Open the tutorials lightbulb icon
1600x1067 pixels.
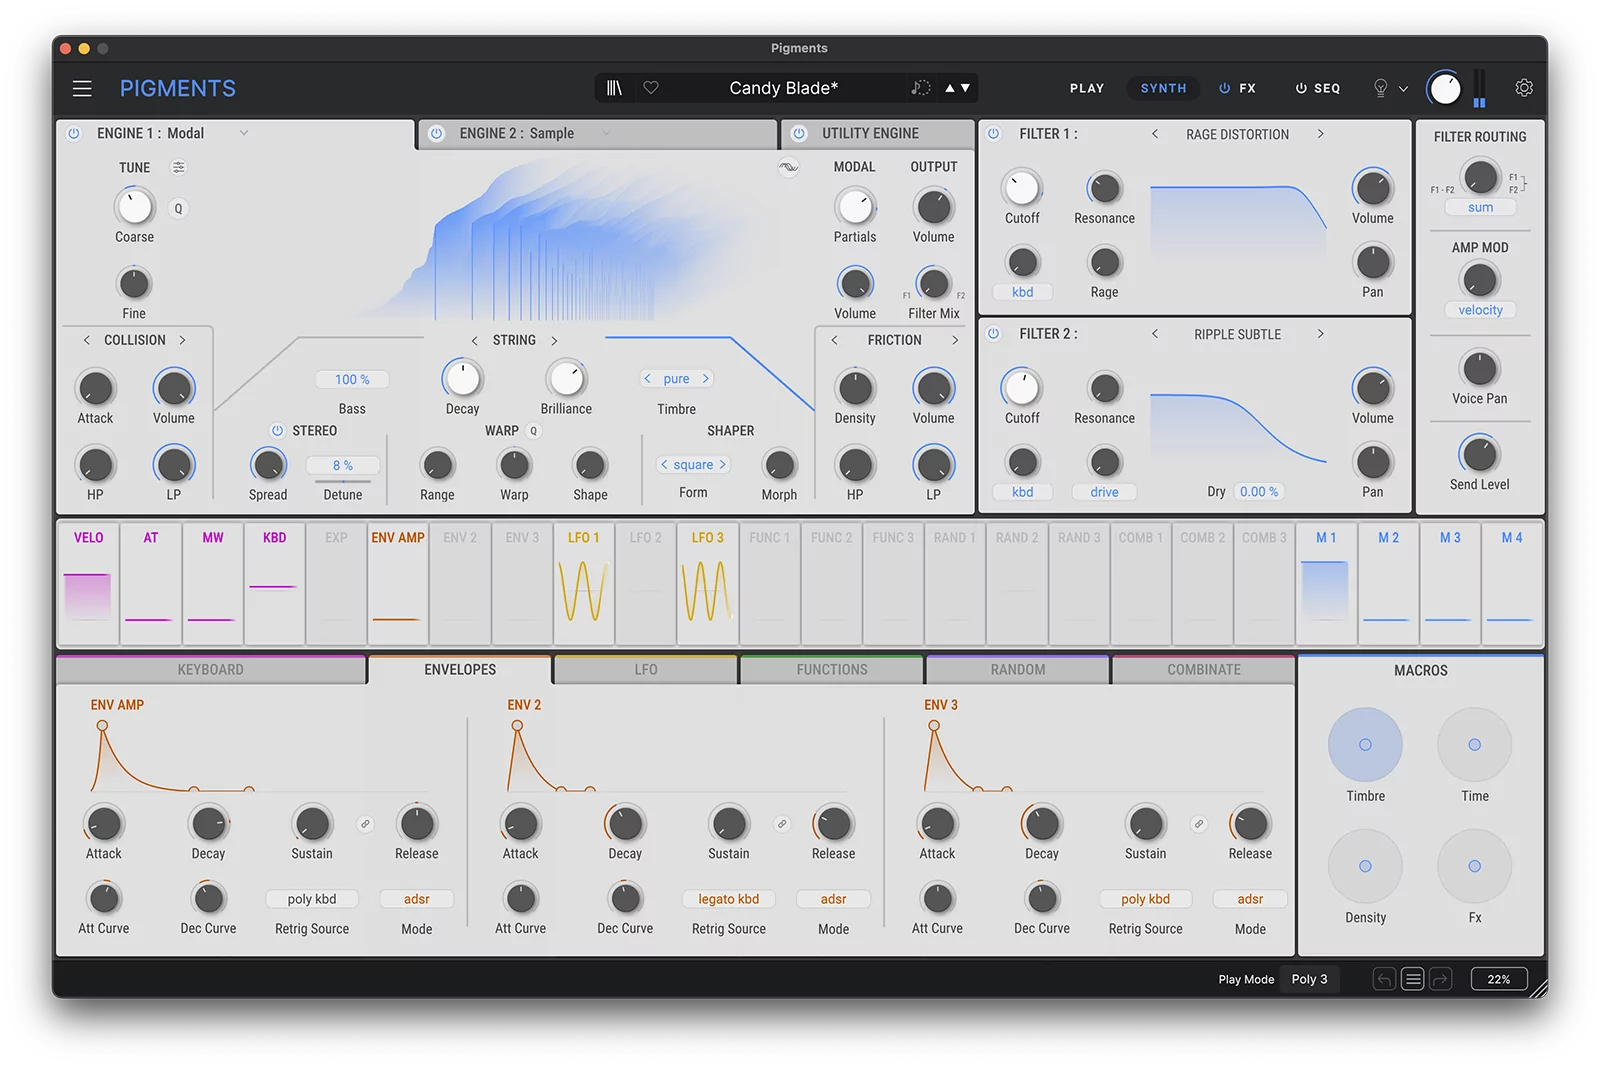click(x=1381, y=88)
